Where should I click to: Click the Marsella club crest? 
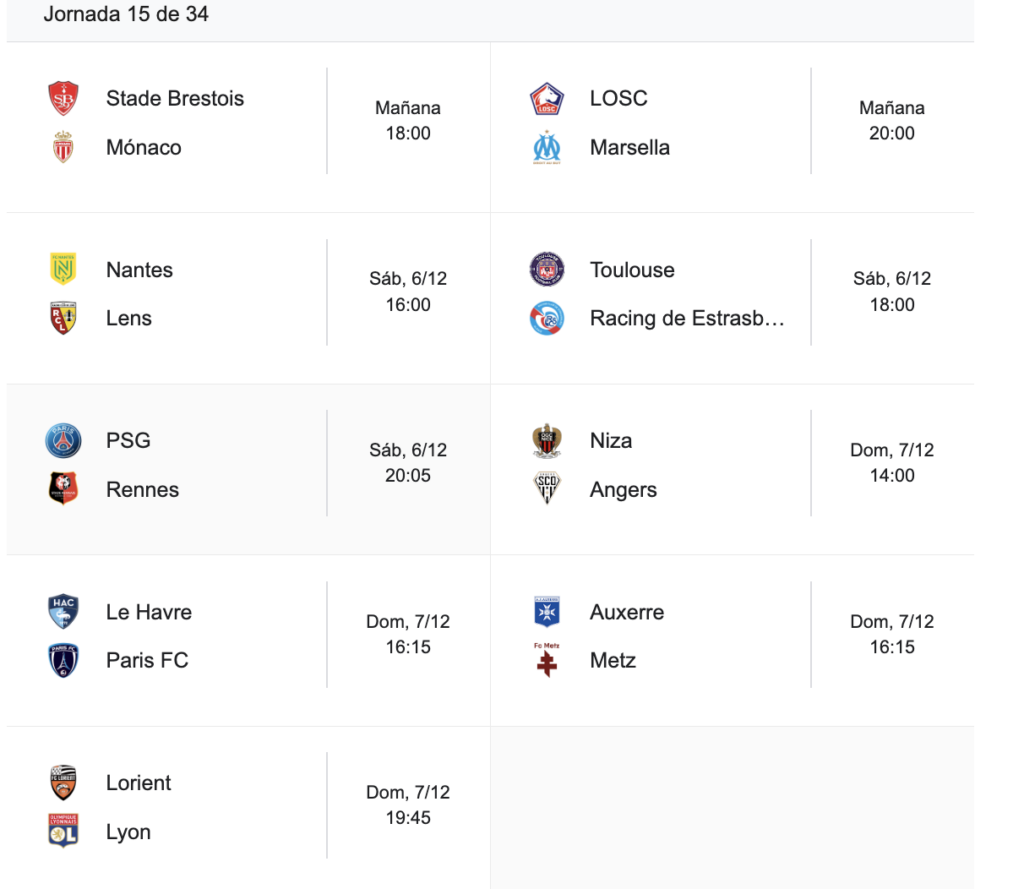point(546,148)
